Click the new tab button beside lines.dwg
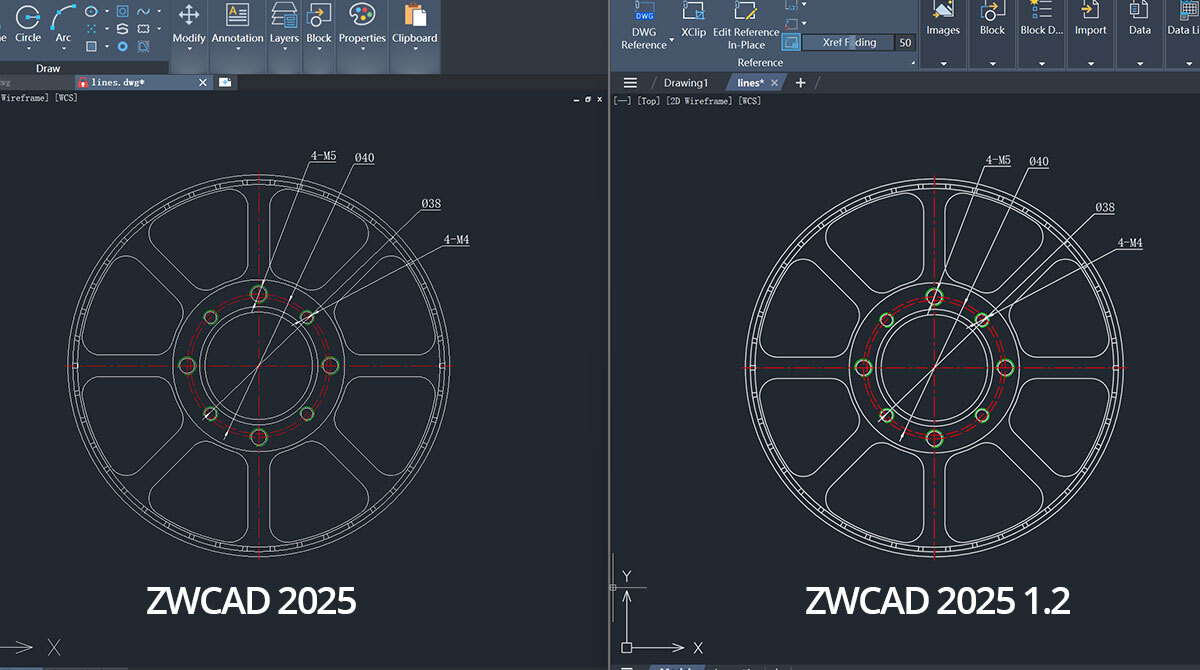Image resolution: width=1200 pixels, height=670 pixels. pos(225,82)
